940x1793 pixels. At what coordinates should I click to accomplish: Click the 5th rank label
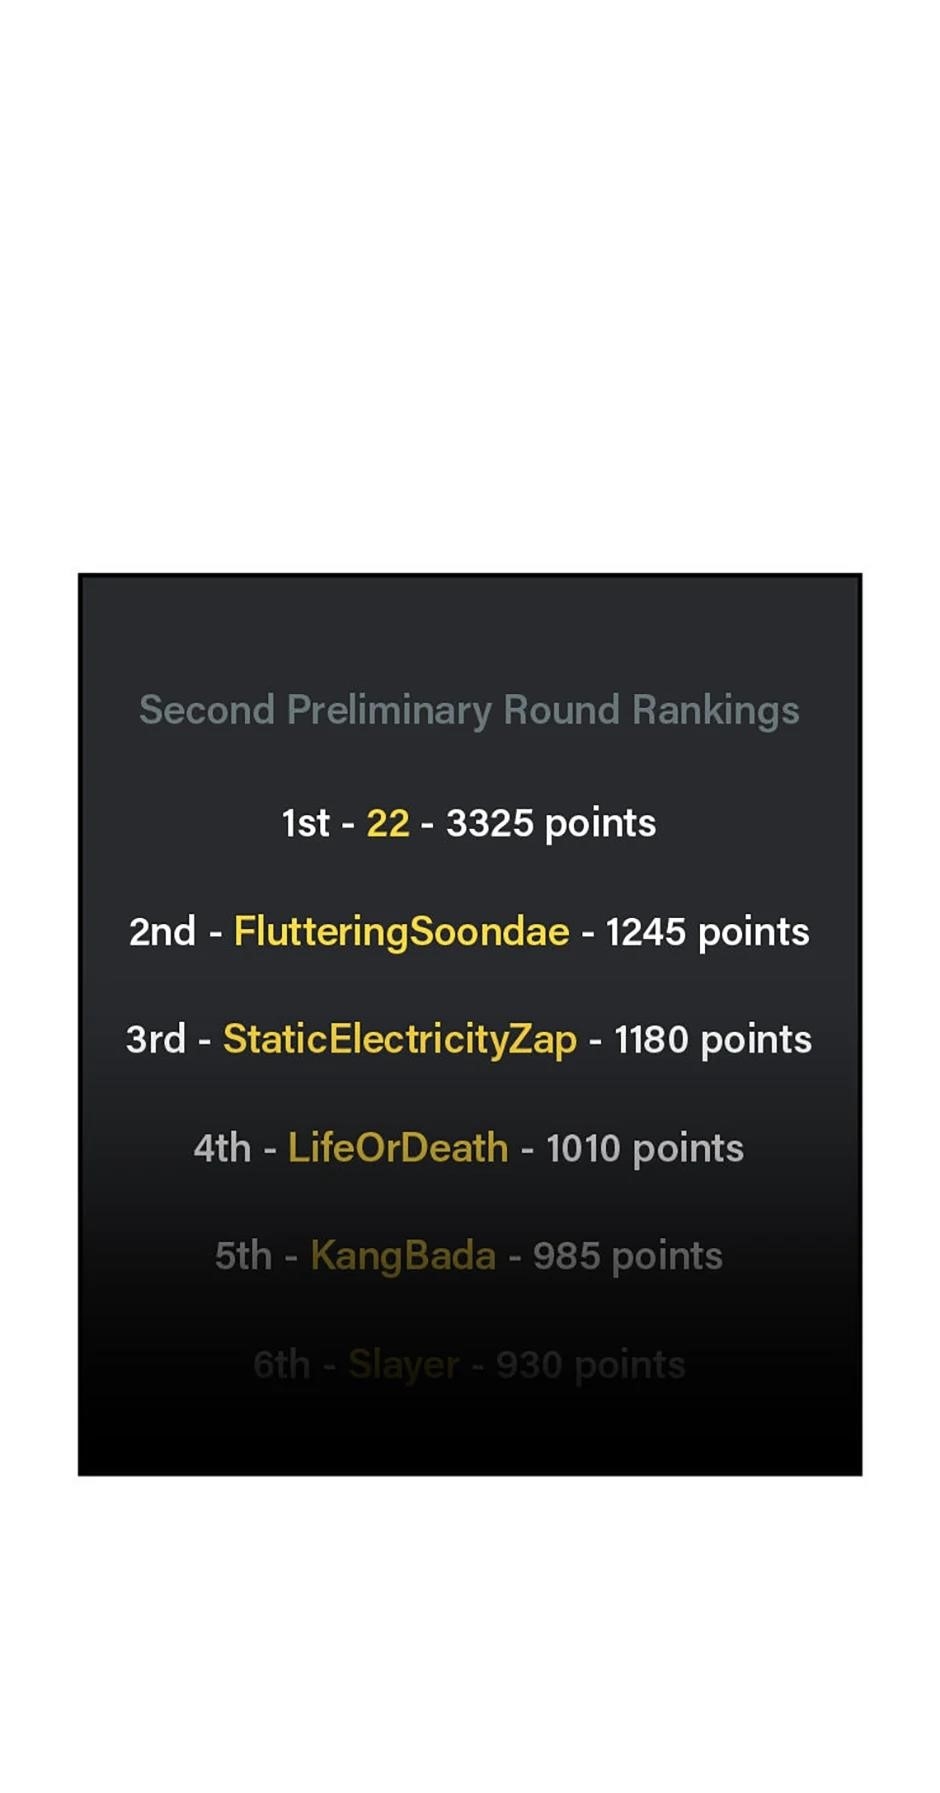pyautogui.click(x=243, y=1256)
